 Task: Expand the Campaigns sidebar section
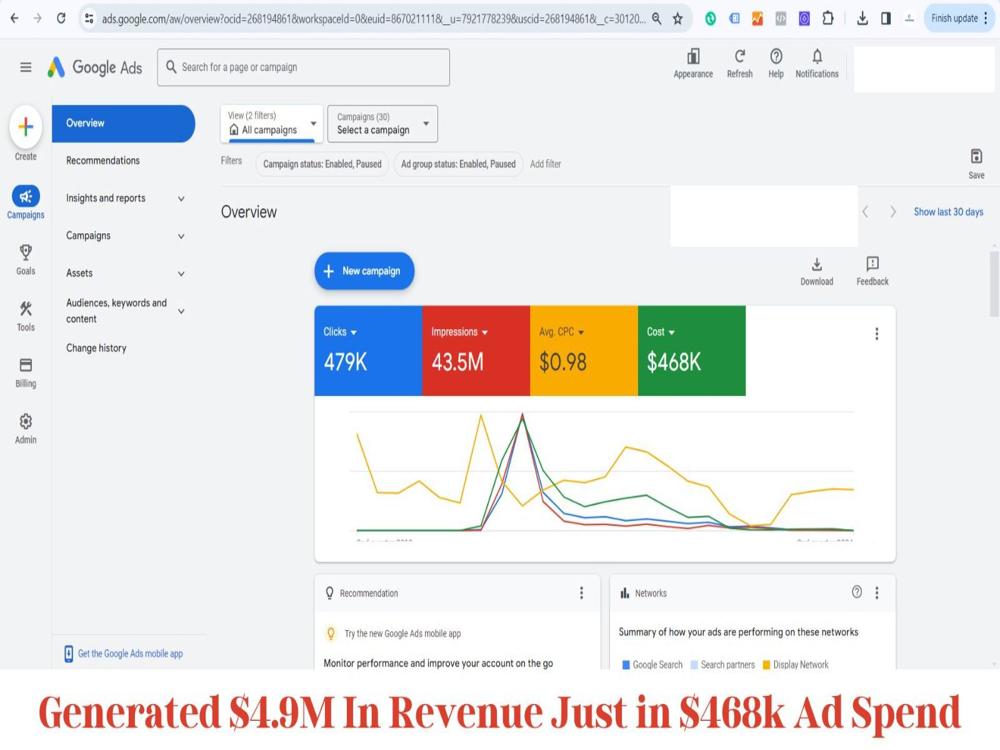[181, 236]
